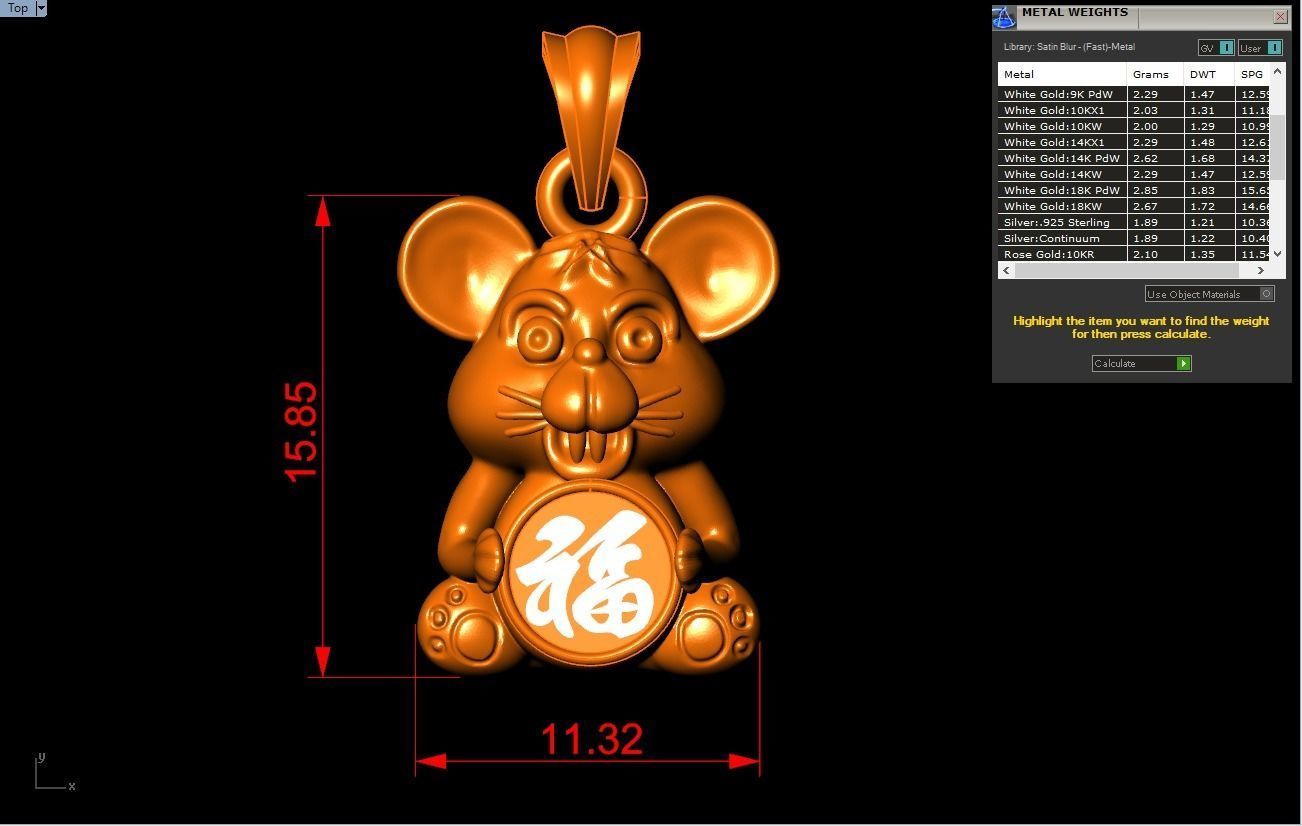Click the Metal Weights panel title bar

click(1142, 17)
